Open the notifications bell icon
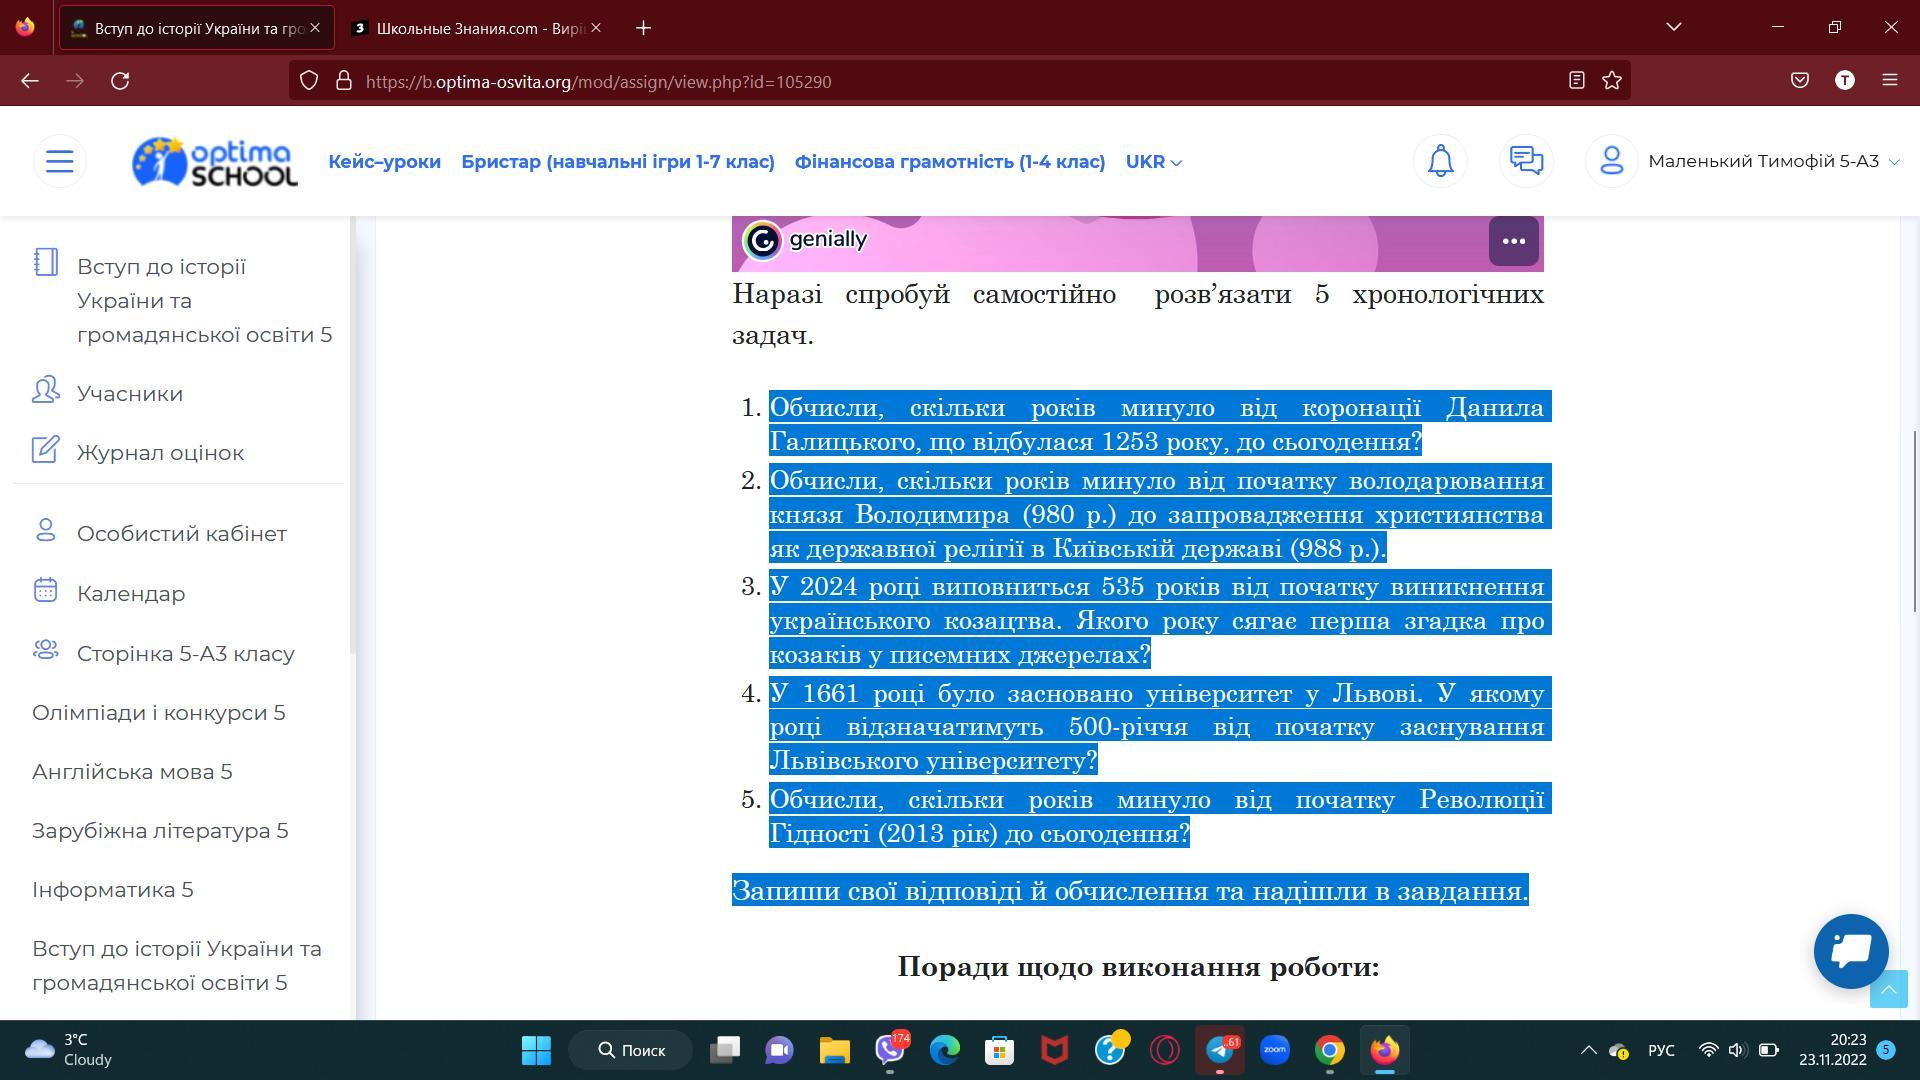This screenshot has height=1080, width=1920. pos(1440,161)
